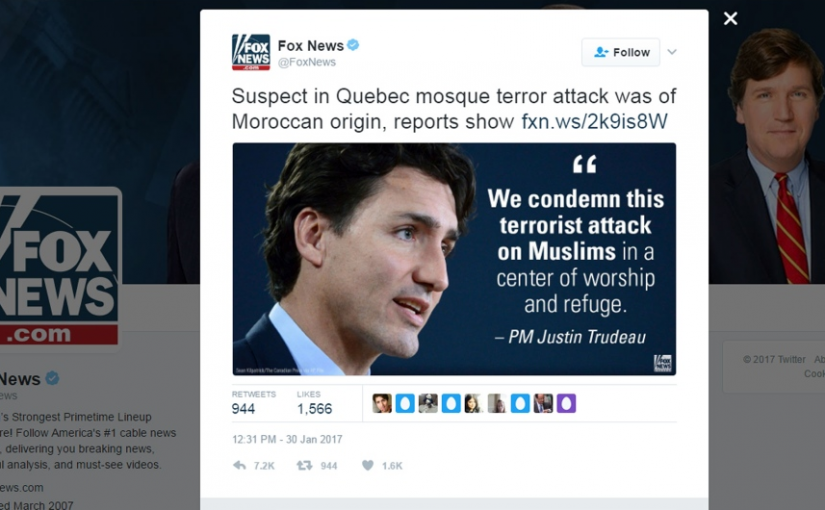
Task: Open the Fox News avatar logo in the tweet
Action: click(251, 52)
